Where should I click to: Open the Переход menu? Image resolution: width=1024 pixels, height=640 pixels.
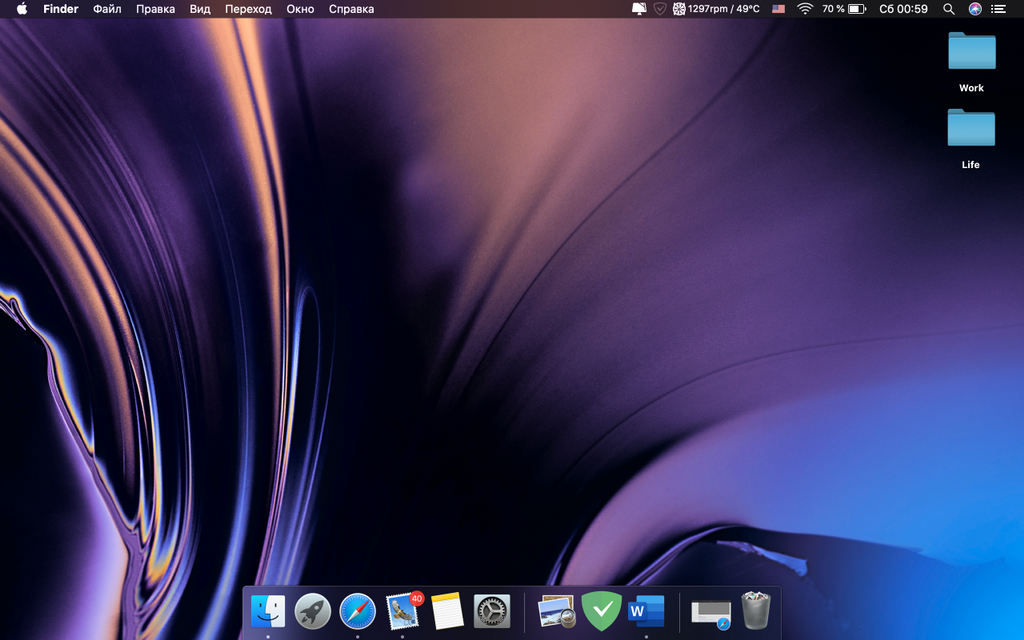pyautogui.click(x=248, y=9)
